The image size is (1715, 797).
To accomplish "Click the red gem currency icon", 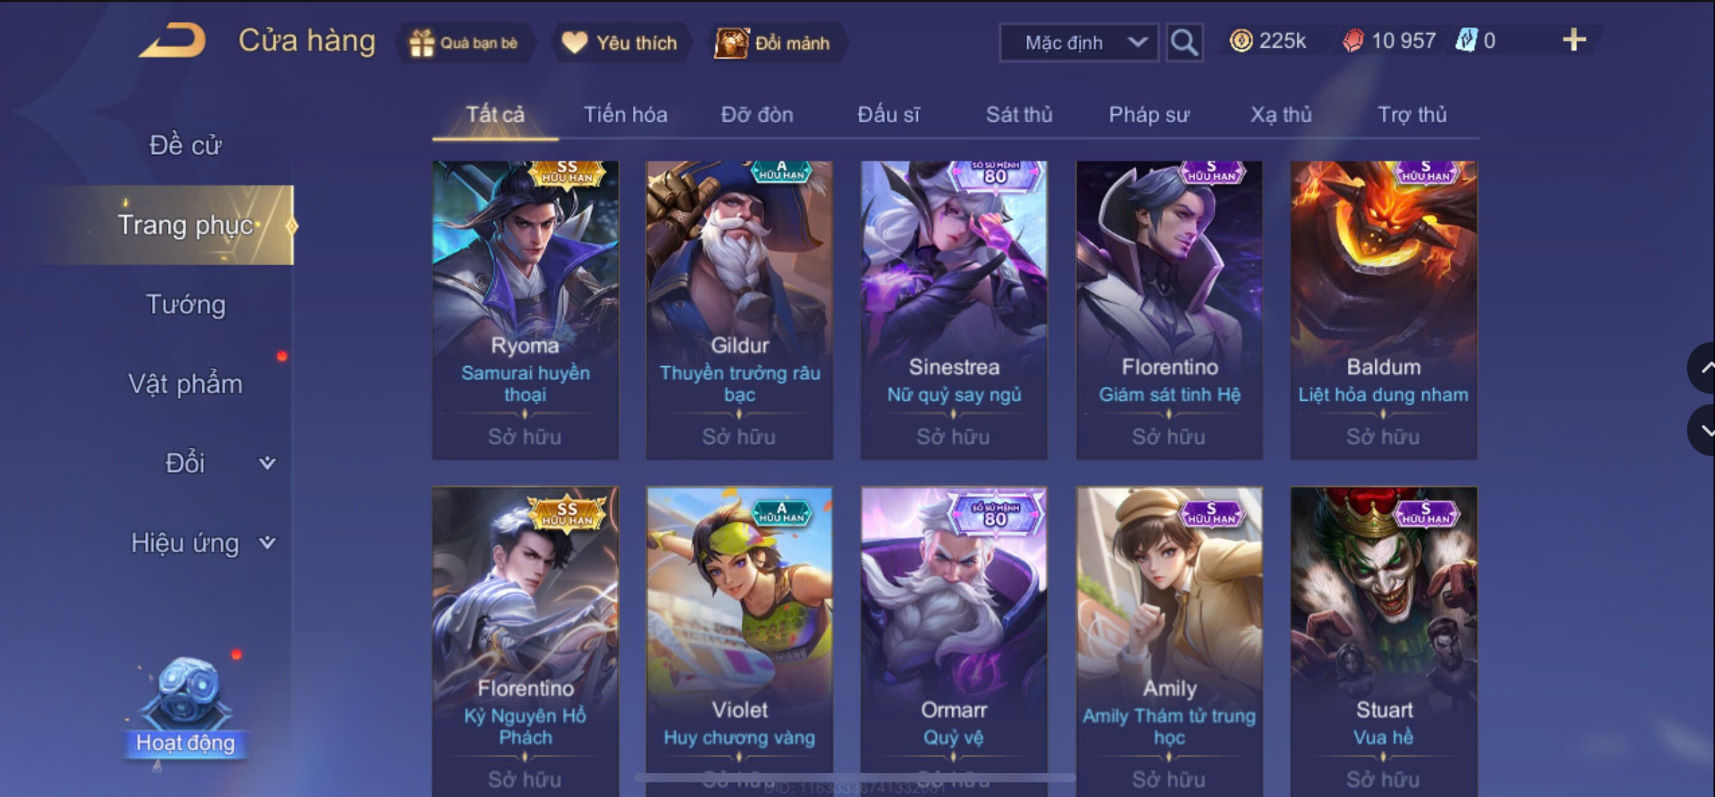I will (1353, 41).
